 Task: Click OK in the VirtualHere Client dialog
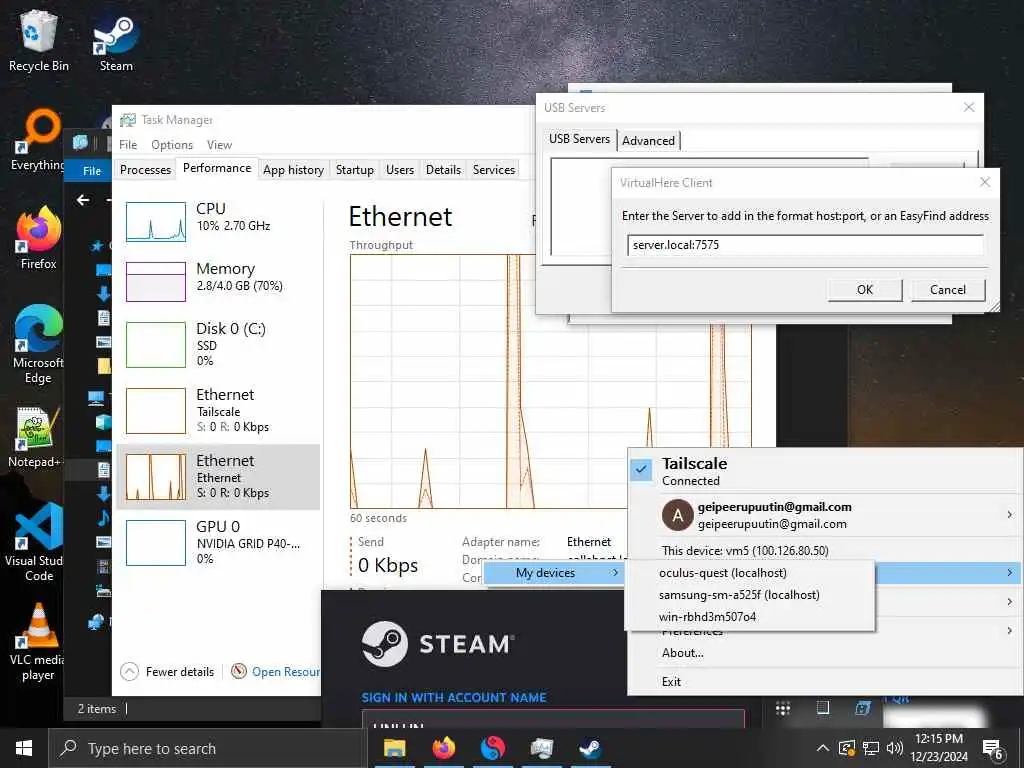coord(865,290)
